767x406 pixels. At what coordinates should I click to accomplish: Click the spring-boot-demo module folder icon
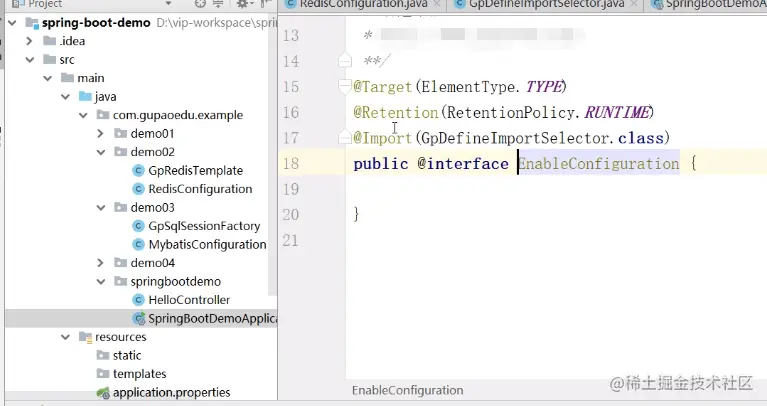(32, 23)
